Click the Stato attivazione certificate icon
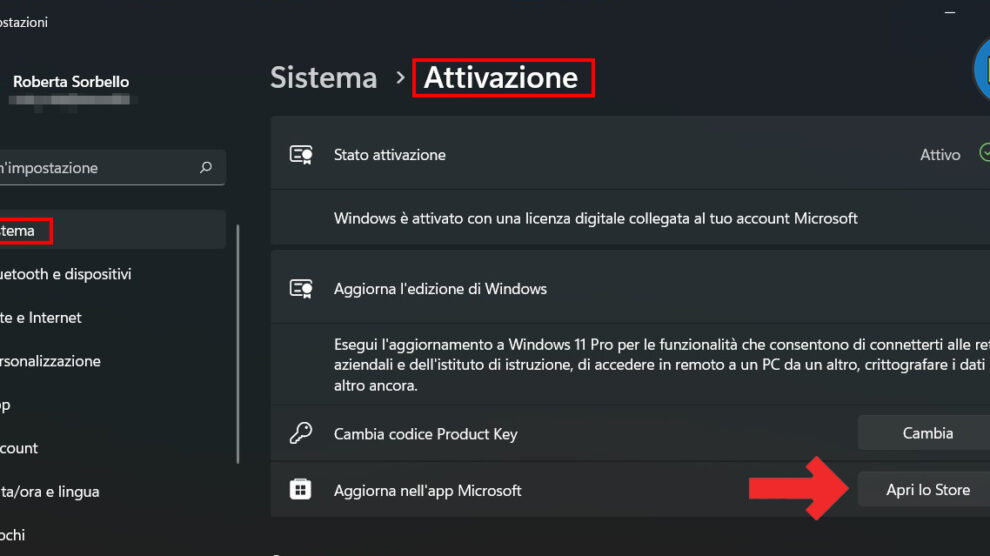This screenshot has width=990, height=556. pos(300,155)
